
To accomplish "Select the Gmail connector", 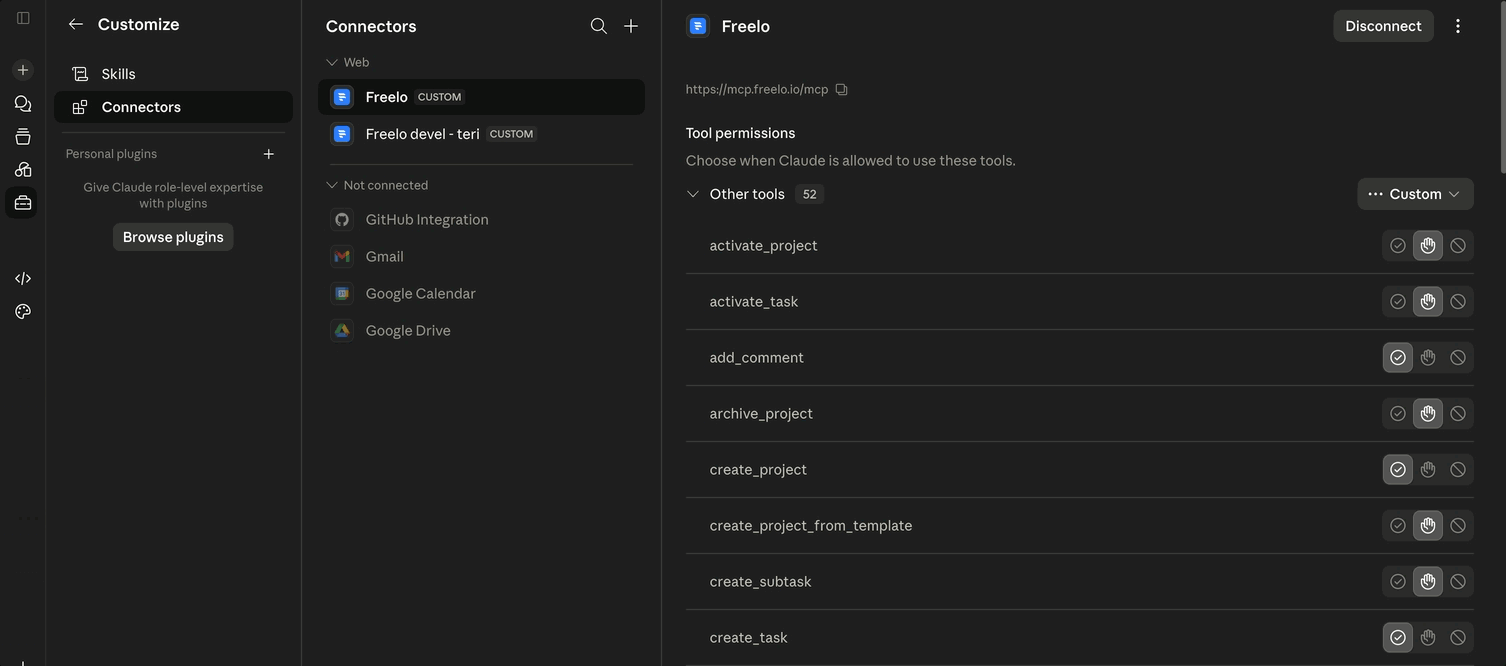I will tap(481, 257).
